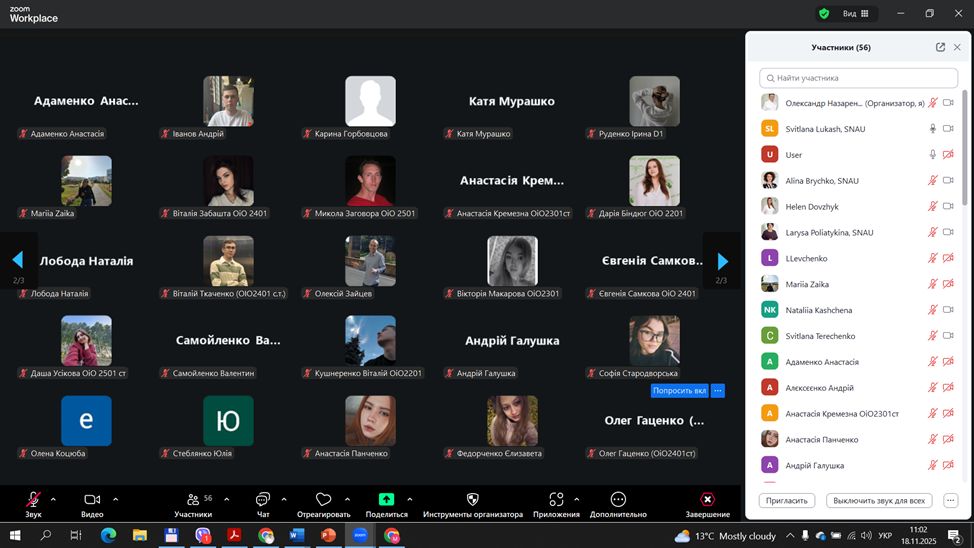Pop out the participants panel
This screenshot has height=548, width=974.
(940, 47)
